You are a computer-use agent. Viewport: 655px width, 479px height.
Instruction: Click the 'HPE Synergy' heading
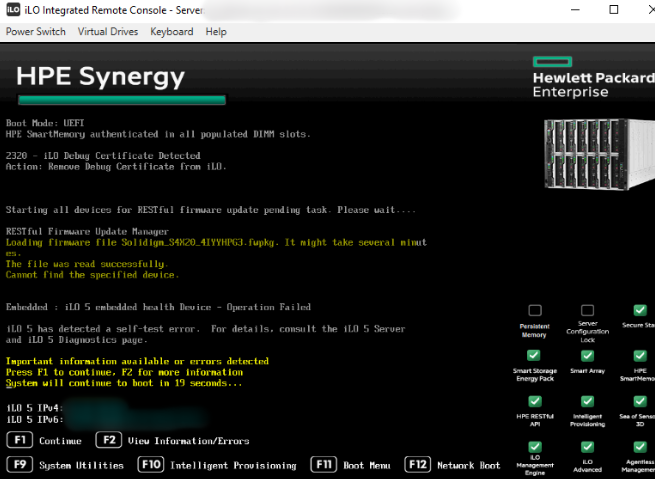[100, 77]
